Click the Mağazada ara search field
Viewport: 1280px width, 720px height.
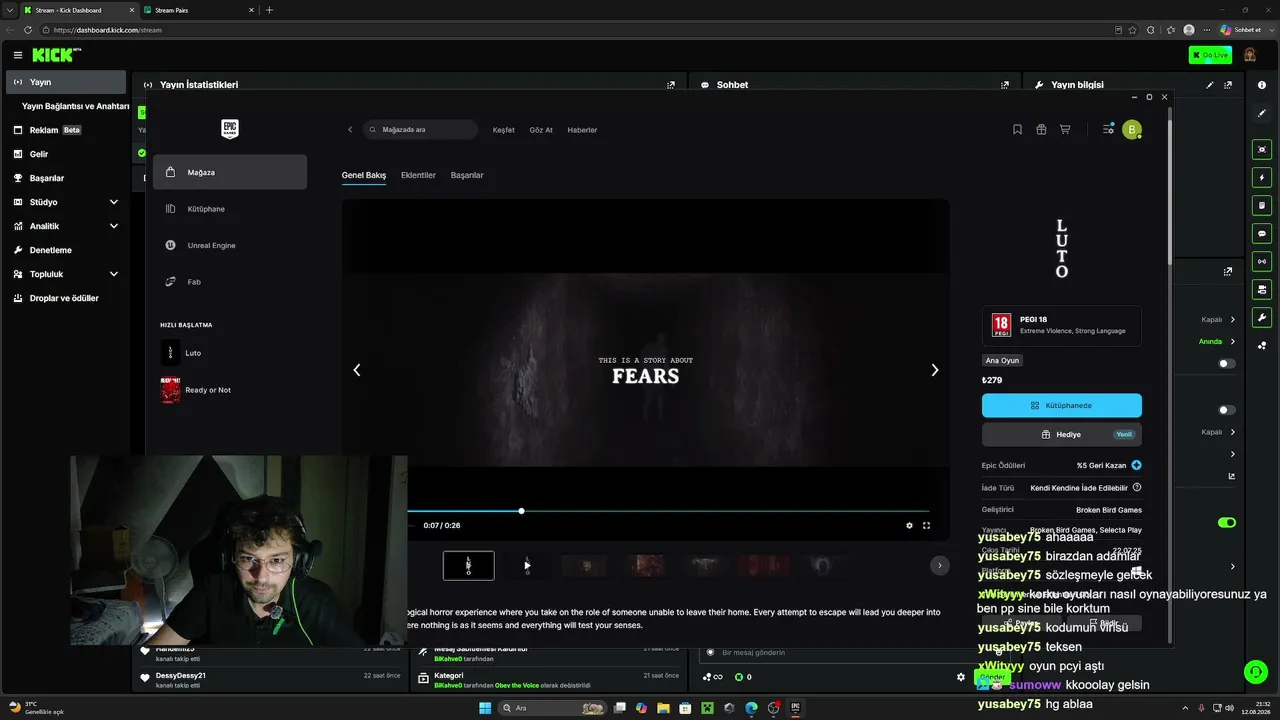[x=420, y=129]
